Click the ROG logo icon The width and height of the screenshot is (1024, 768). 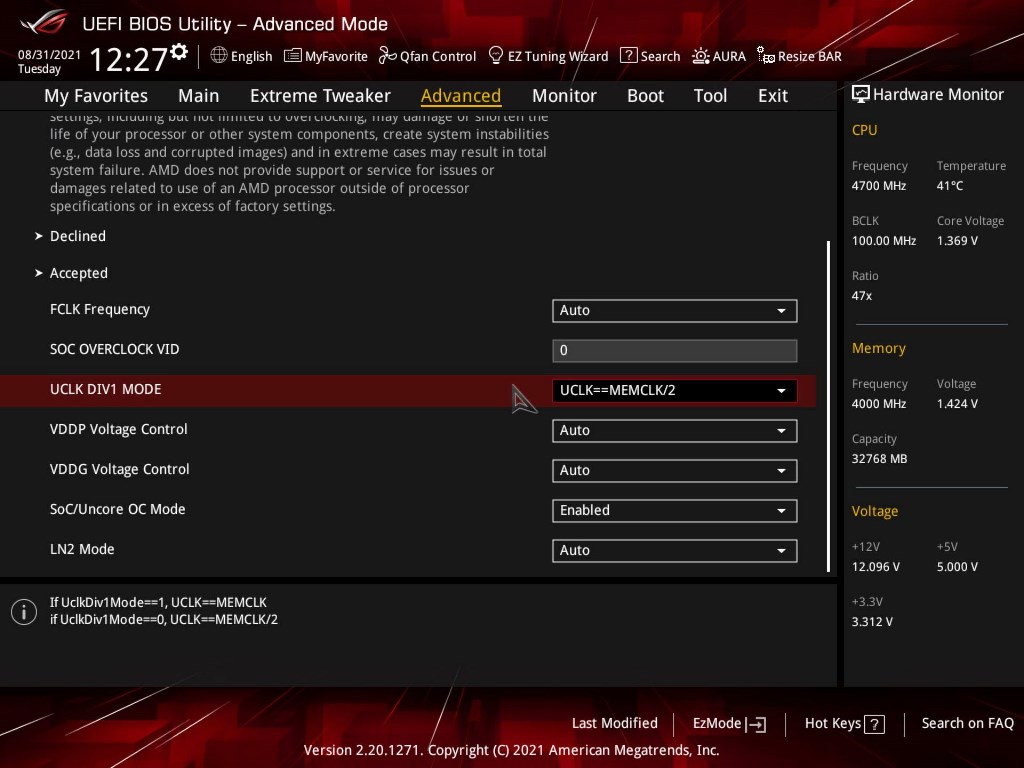[44, 23]
